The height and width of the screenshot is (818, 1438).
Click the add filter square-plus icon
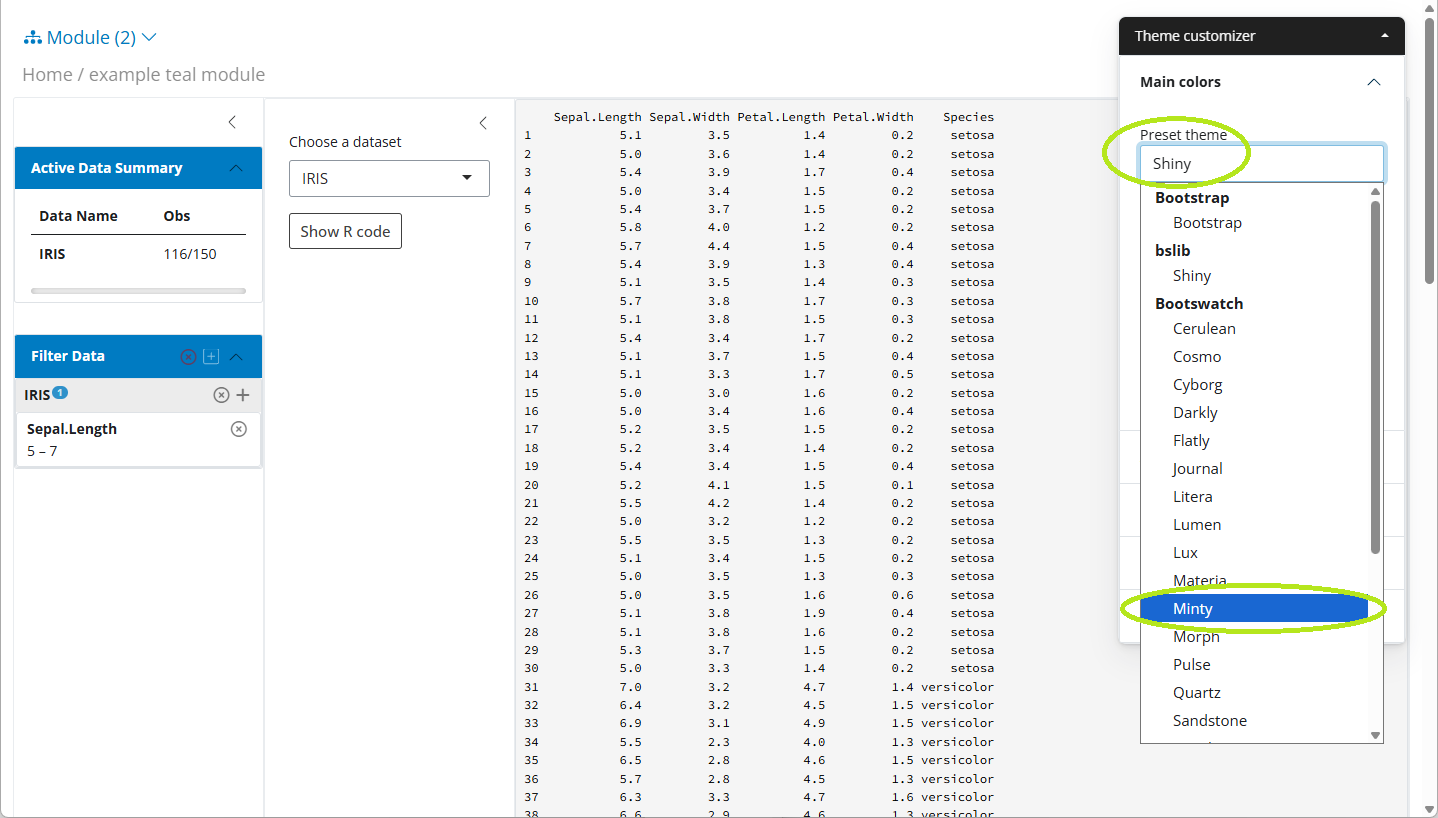[x=211, y=357]
